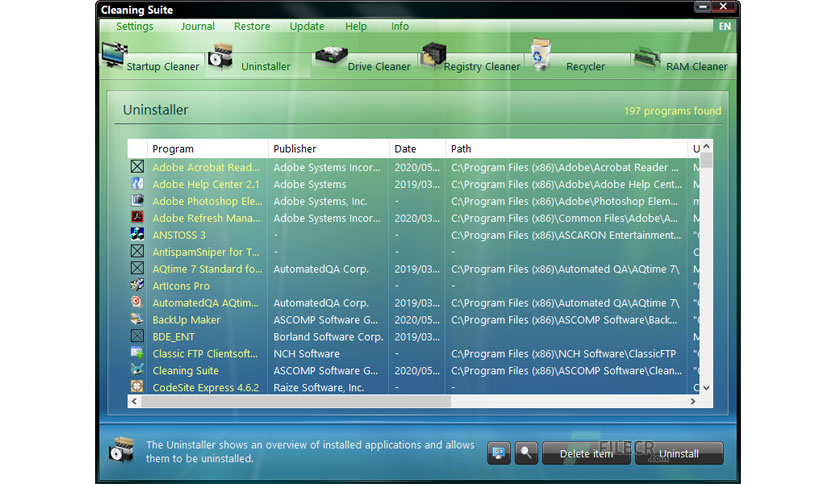Select the 'Classic FTP Clientsoft...' entry
Screen dimensions: 836x484
tap(205, 354)
